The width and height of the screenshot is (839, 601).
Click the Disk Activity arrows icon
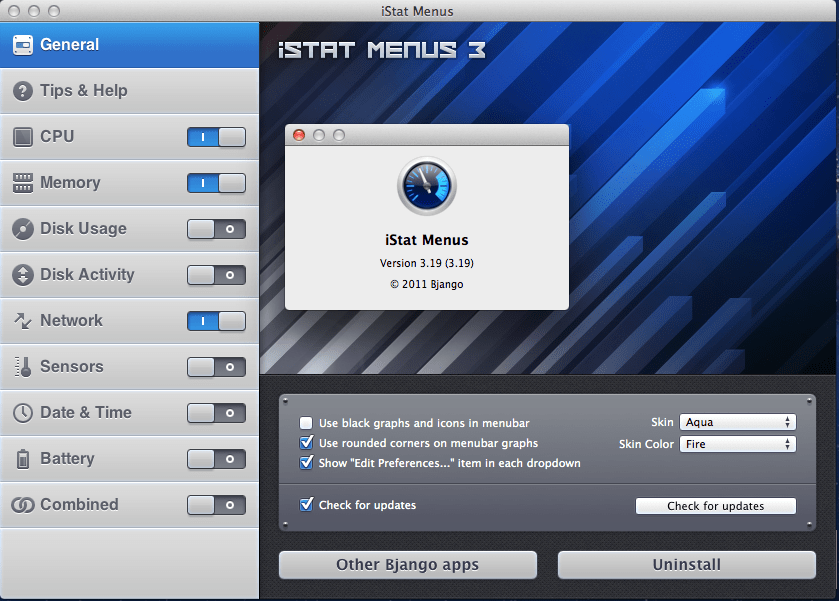[22, 275]
